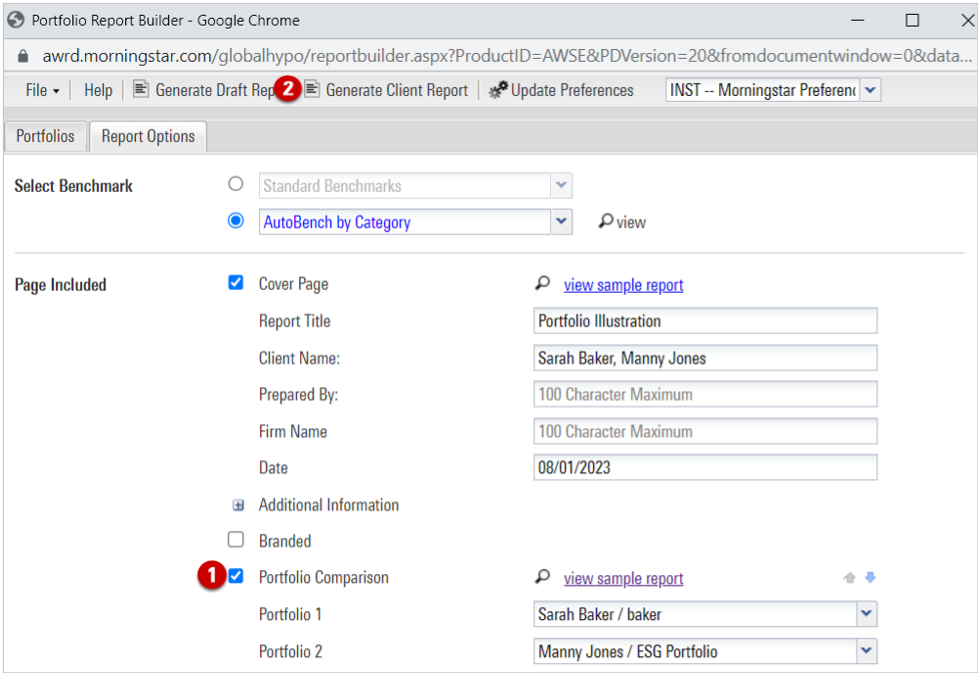Click magnifier icon next to Cover Page sample
This screenshot has width=978, height=673.
tap(543, 284)
